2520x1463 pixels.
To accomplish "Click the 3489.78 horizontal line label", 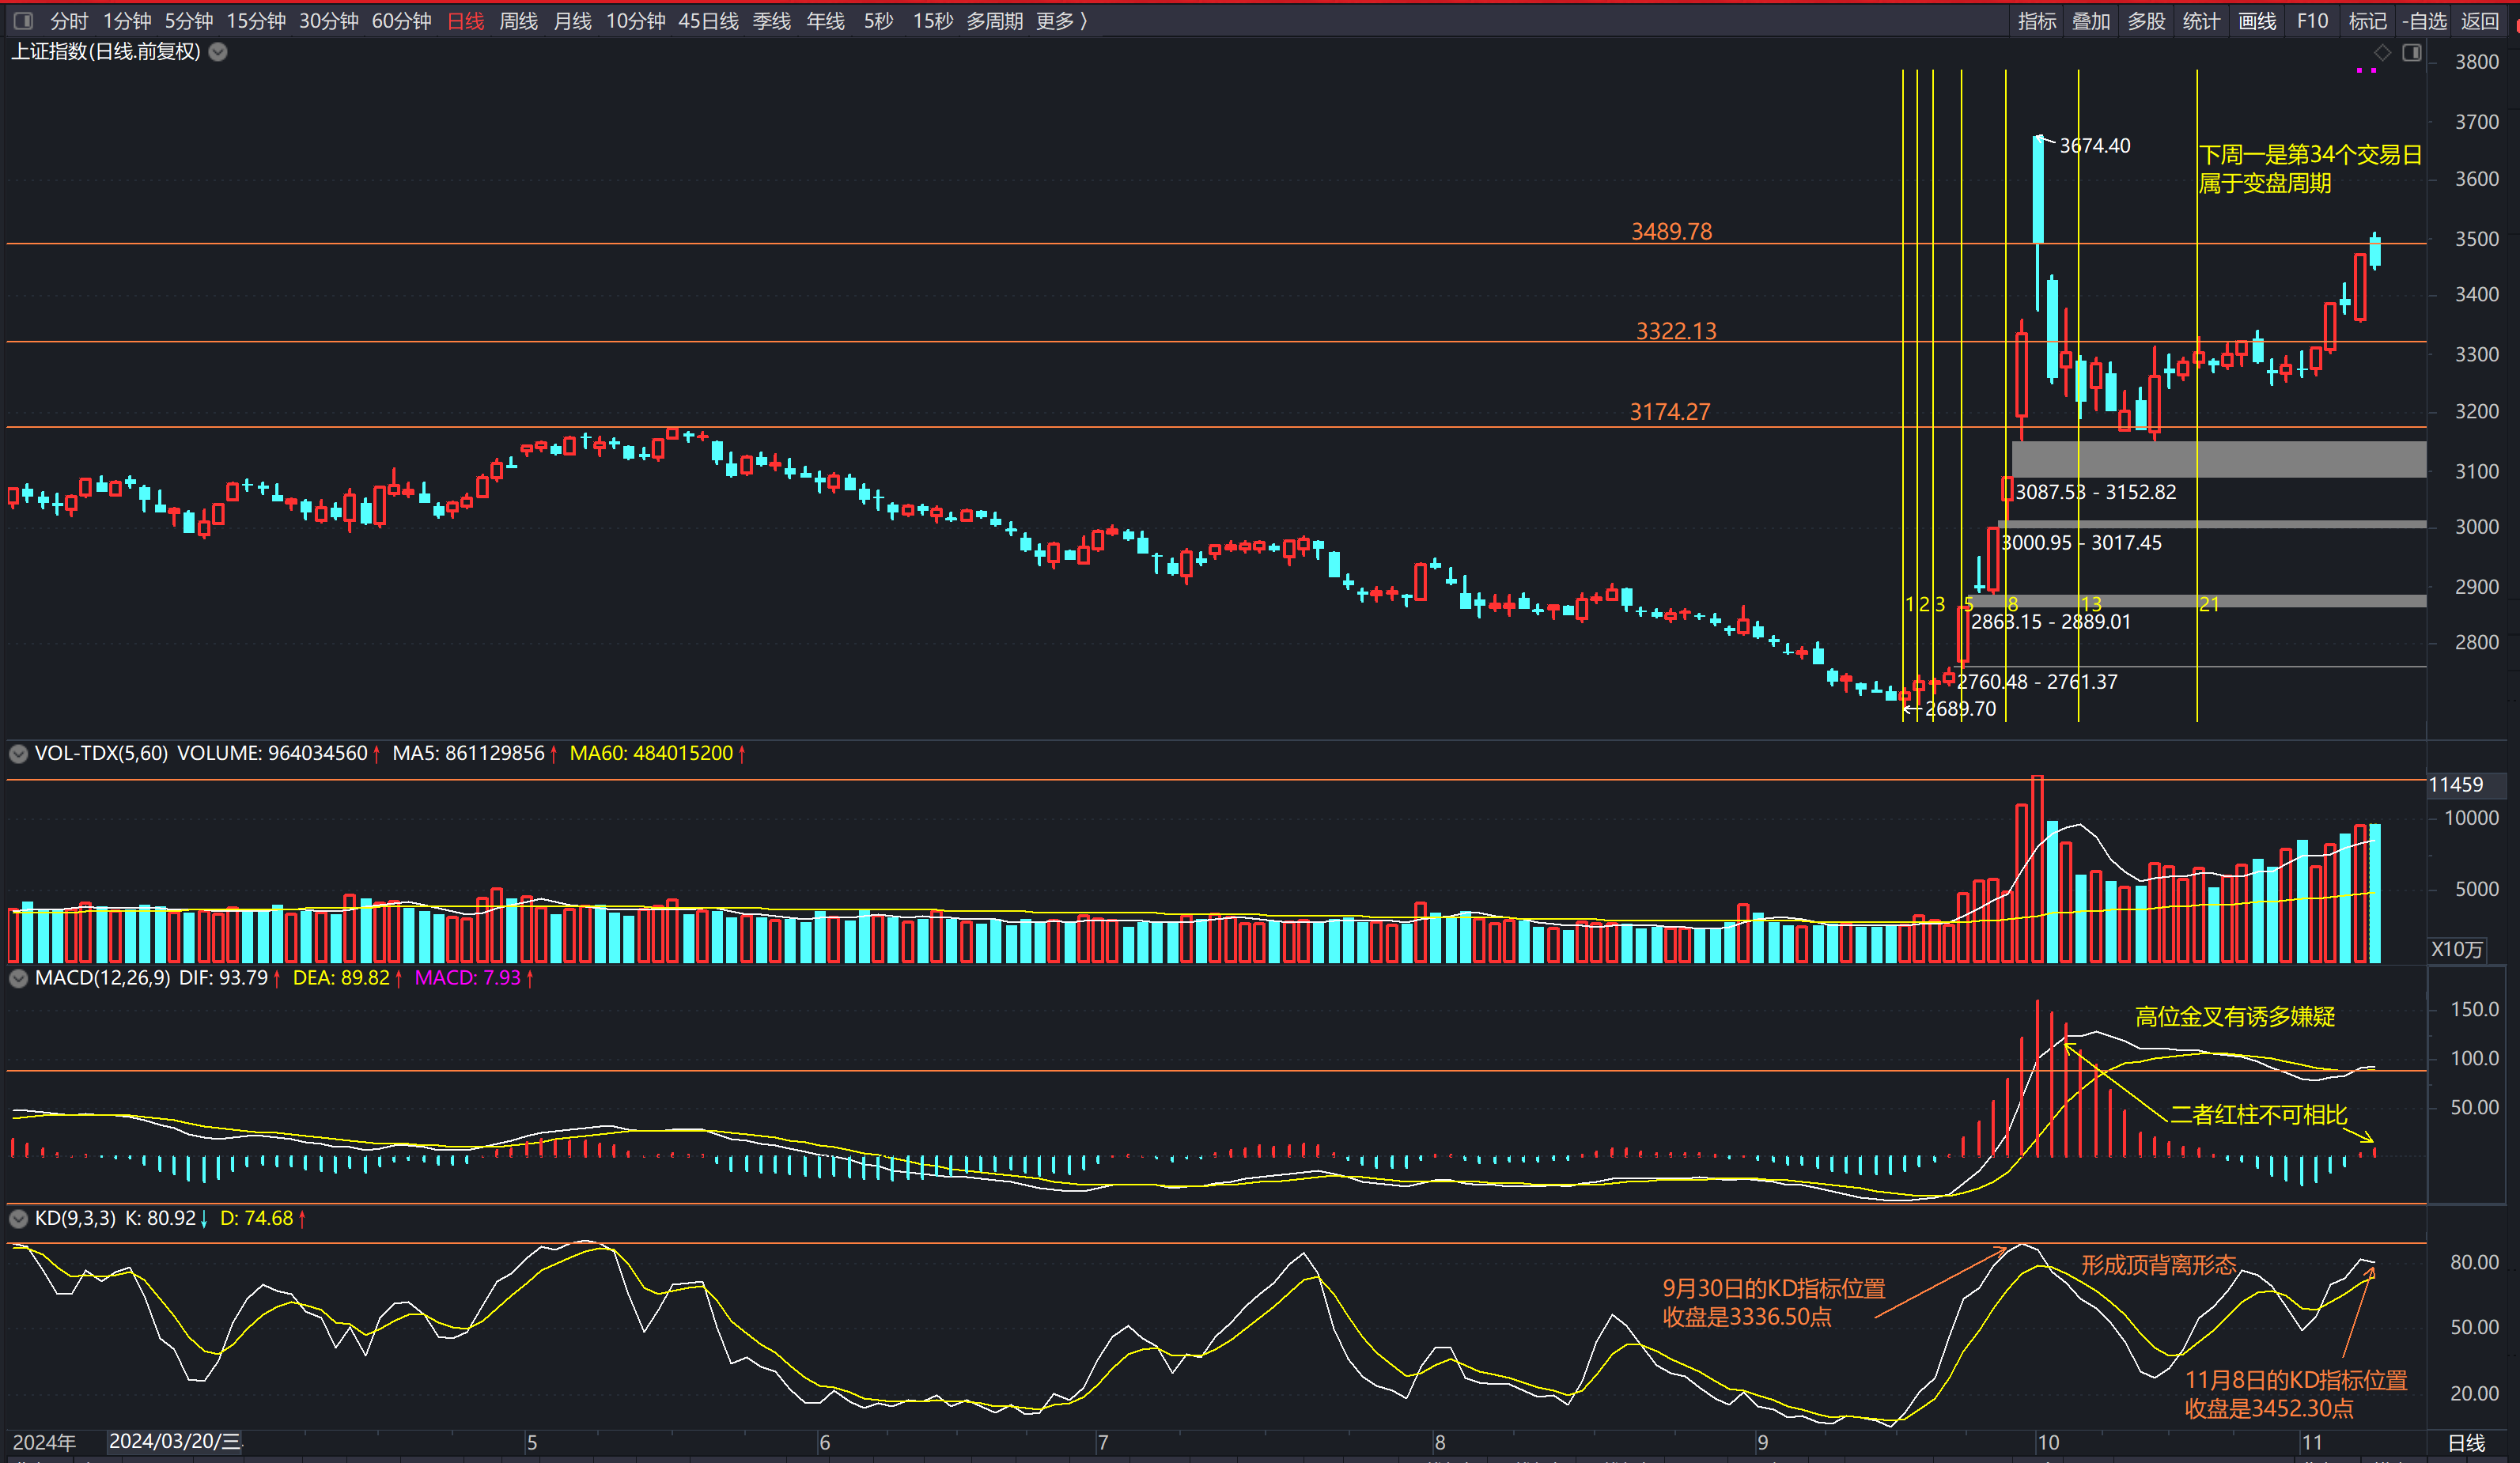I will pos(1671,231).
